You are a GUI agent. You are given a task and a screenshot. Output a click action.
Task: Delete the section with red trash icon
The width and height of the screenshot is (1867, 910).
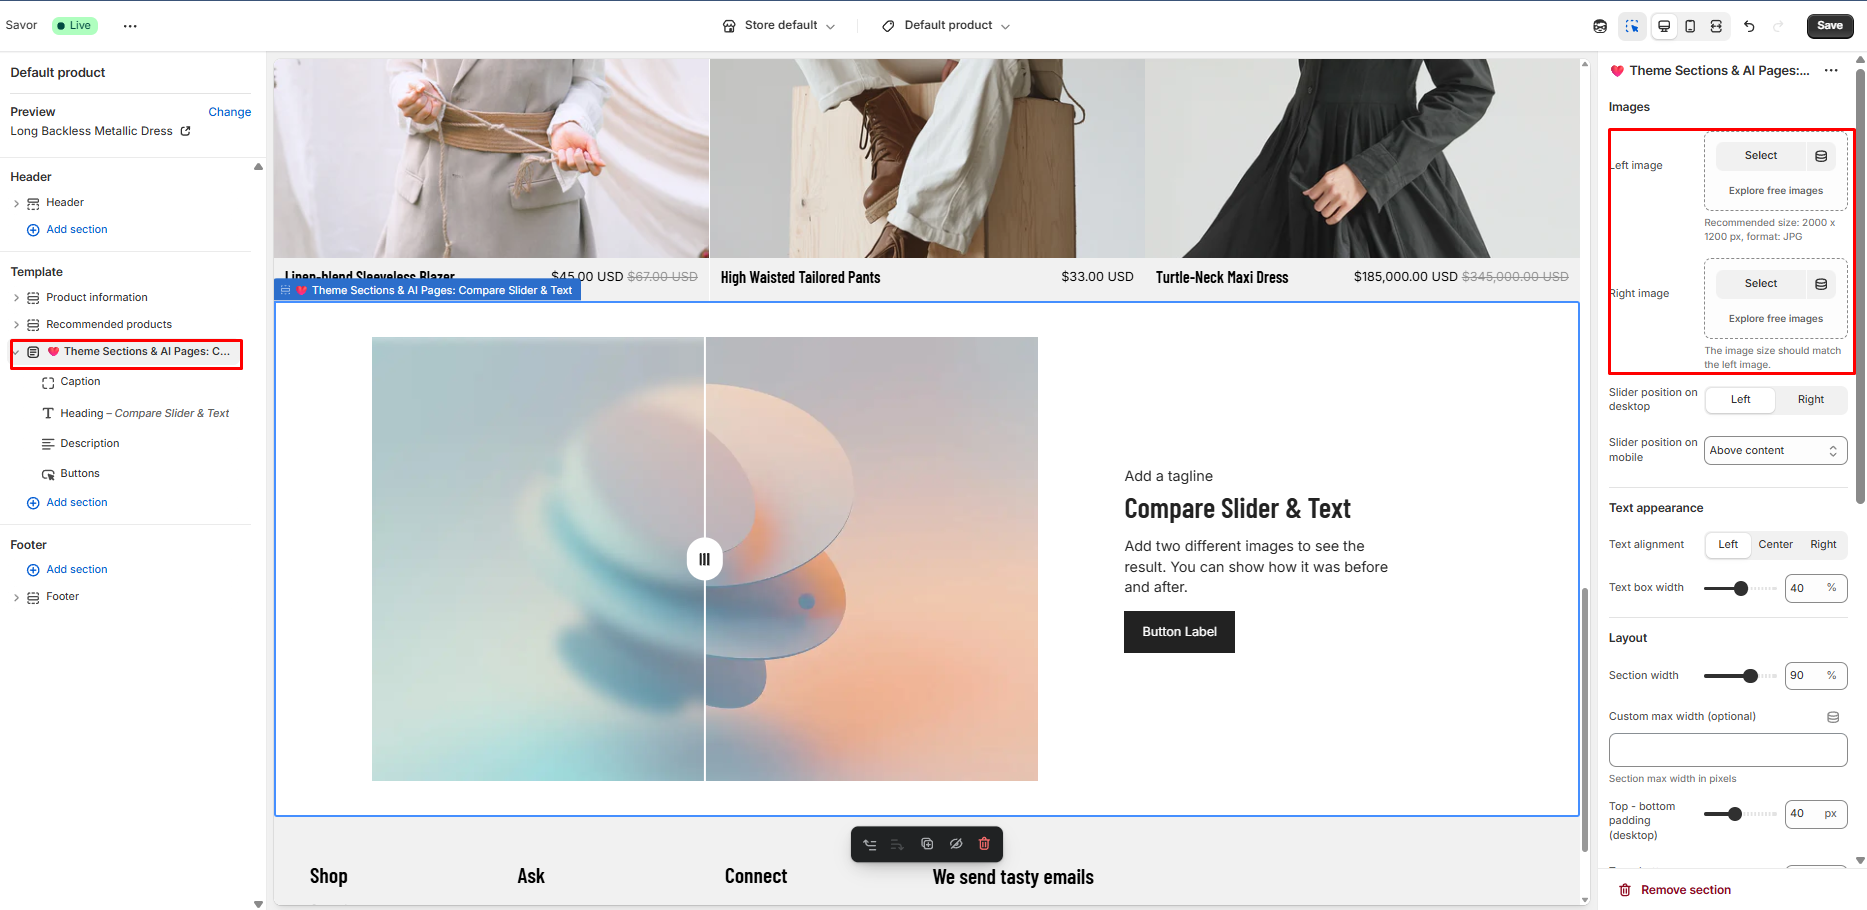click(984, 844)
